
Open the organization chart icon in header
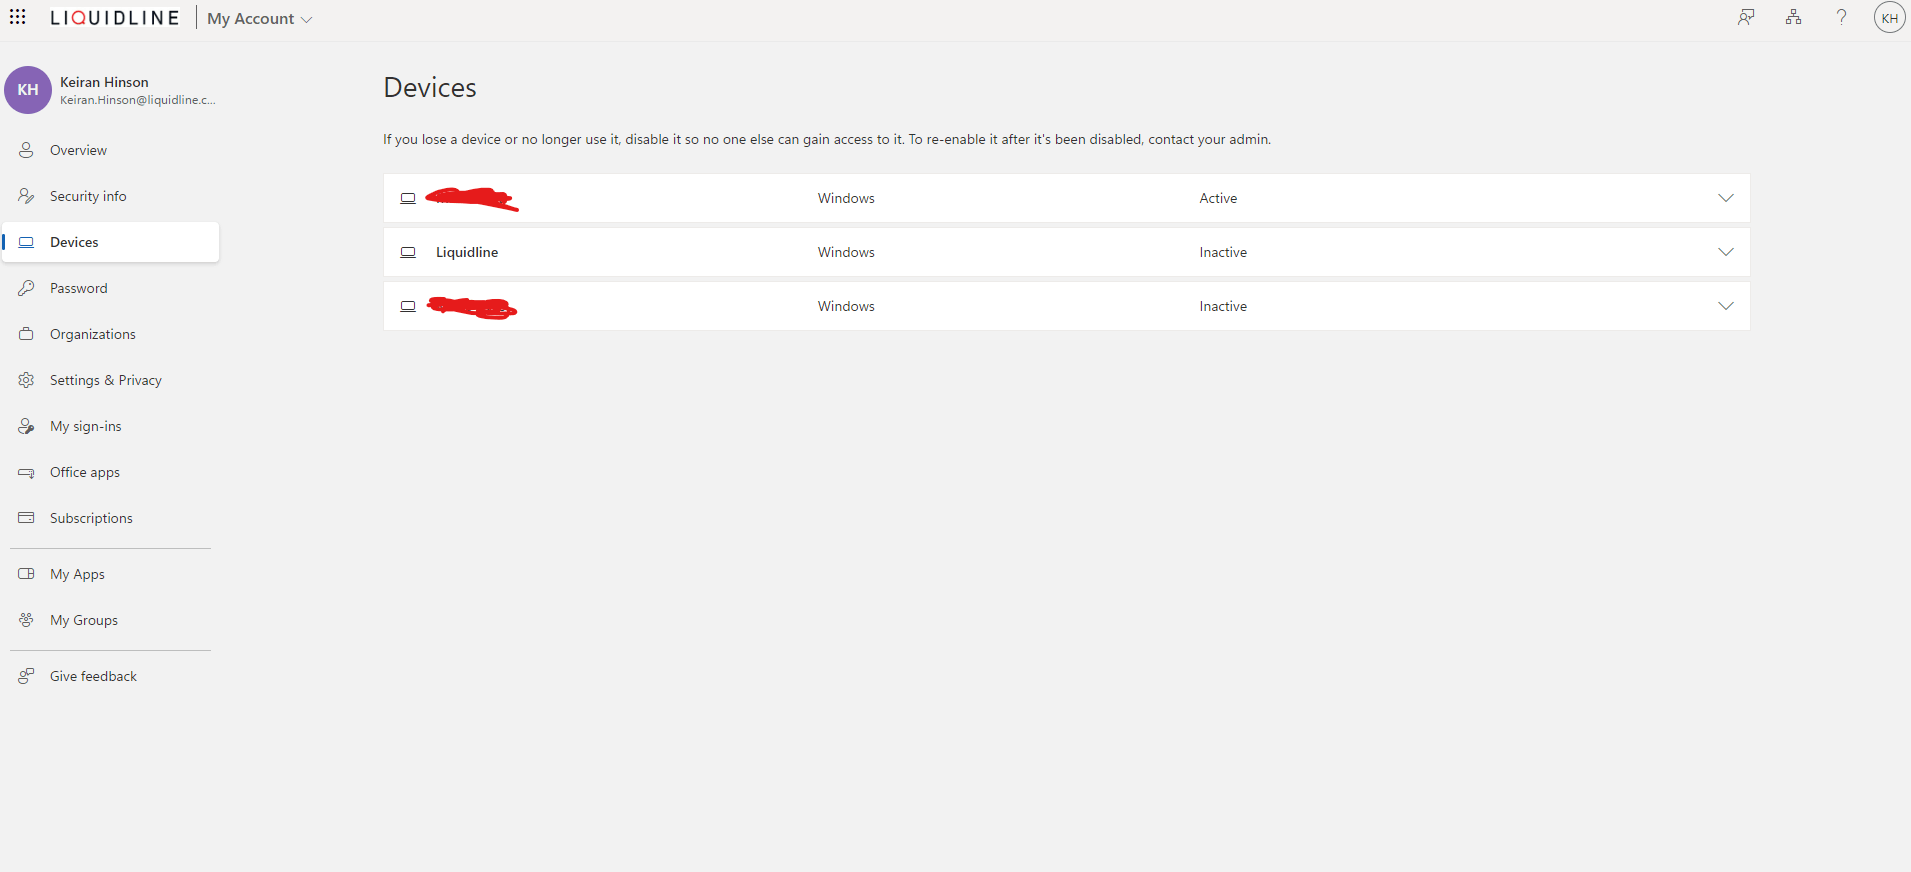[1794, 17]
